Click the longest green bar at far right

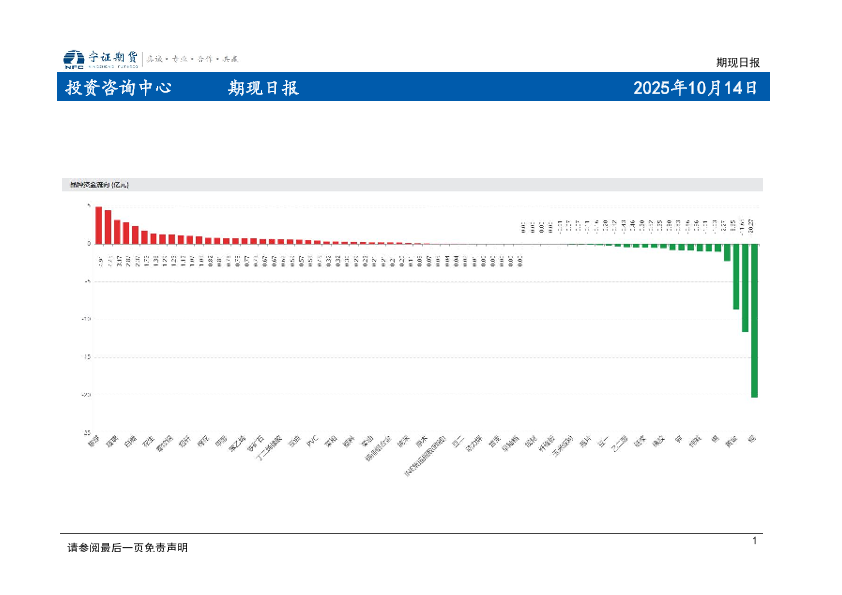click(x=754, y=320)
